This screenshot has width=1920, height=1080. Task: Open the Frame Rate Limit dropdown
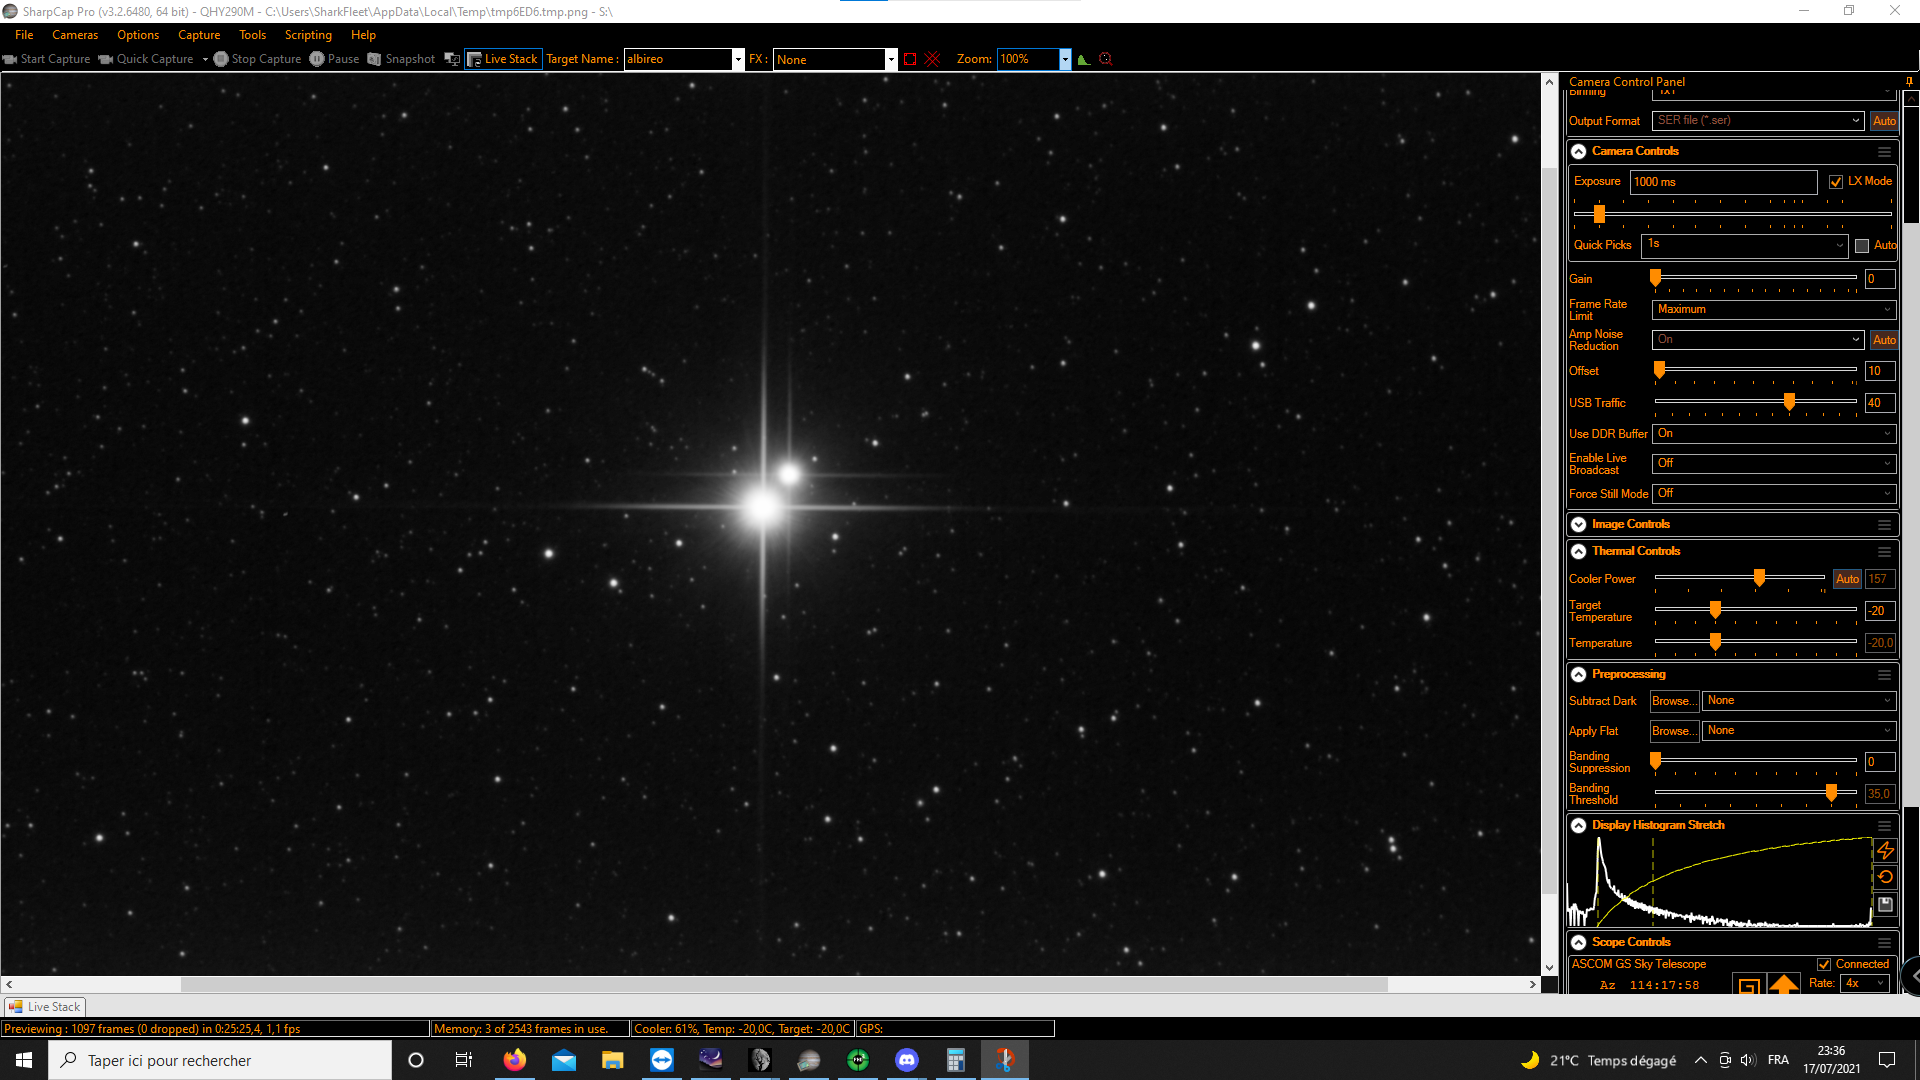[x=1774, y=310]
